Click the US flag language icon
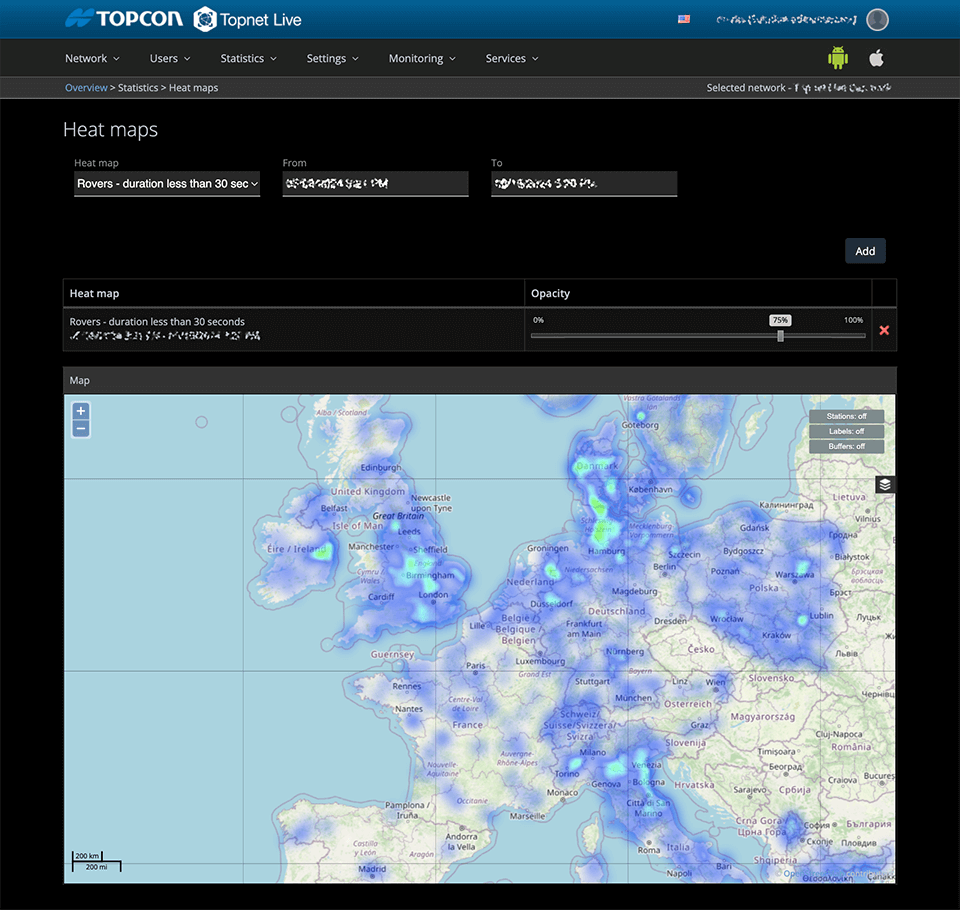Screen dimensions: 960x910 [684, 19]
